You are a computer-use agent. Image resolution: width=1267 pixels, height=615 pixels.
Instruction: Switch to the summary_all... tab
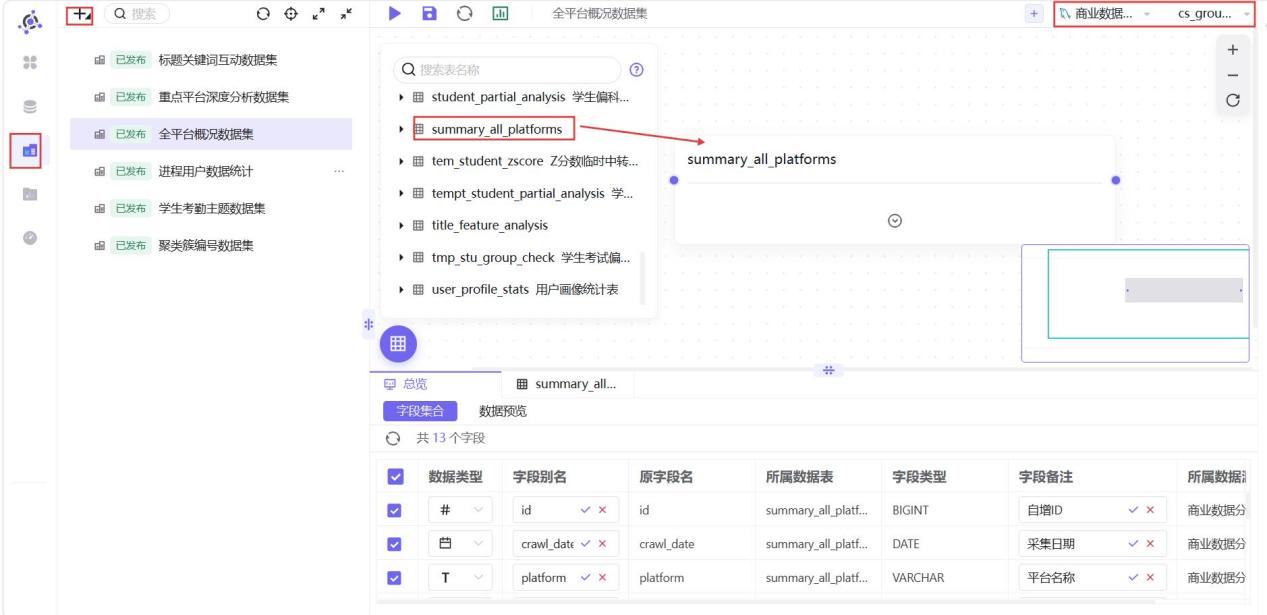click(567, 384)
